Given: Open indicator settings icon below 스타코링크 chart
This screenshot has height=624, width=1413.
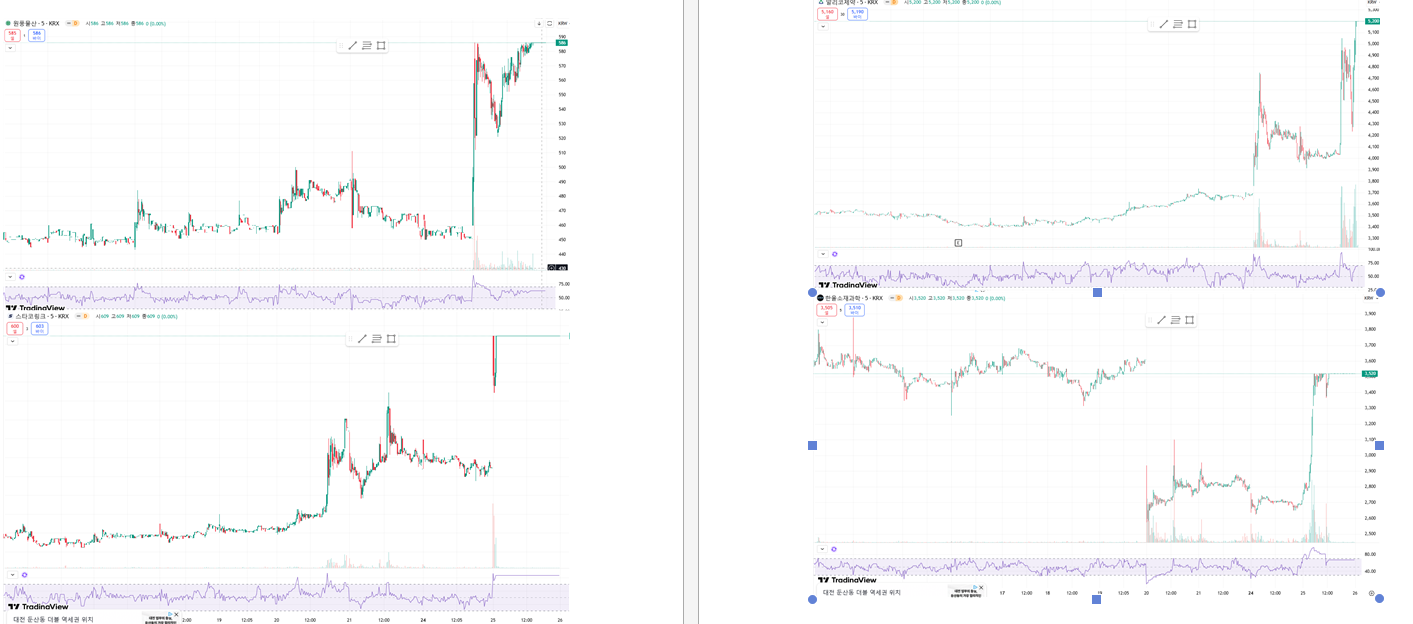Looking at the screenshot, I should (x=24, y=575).
